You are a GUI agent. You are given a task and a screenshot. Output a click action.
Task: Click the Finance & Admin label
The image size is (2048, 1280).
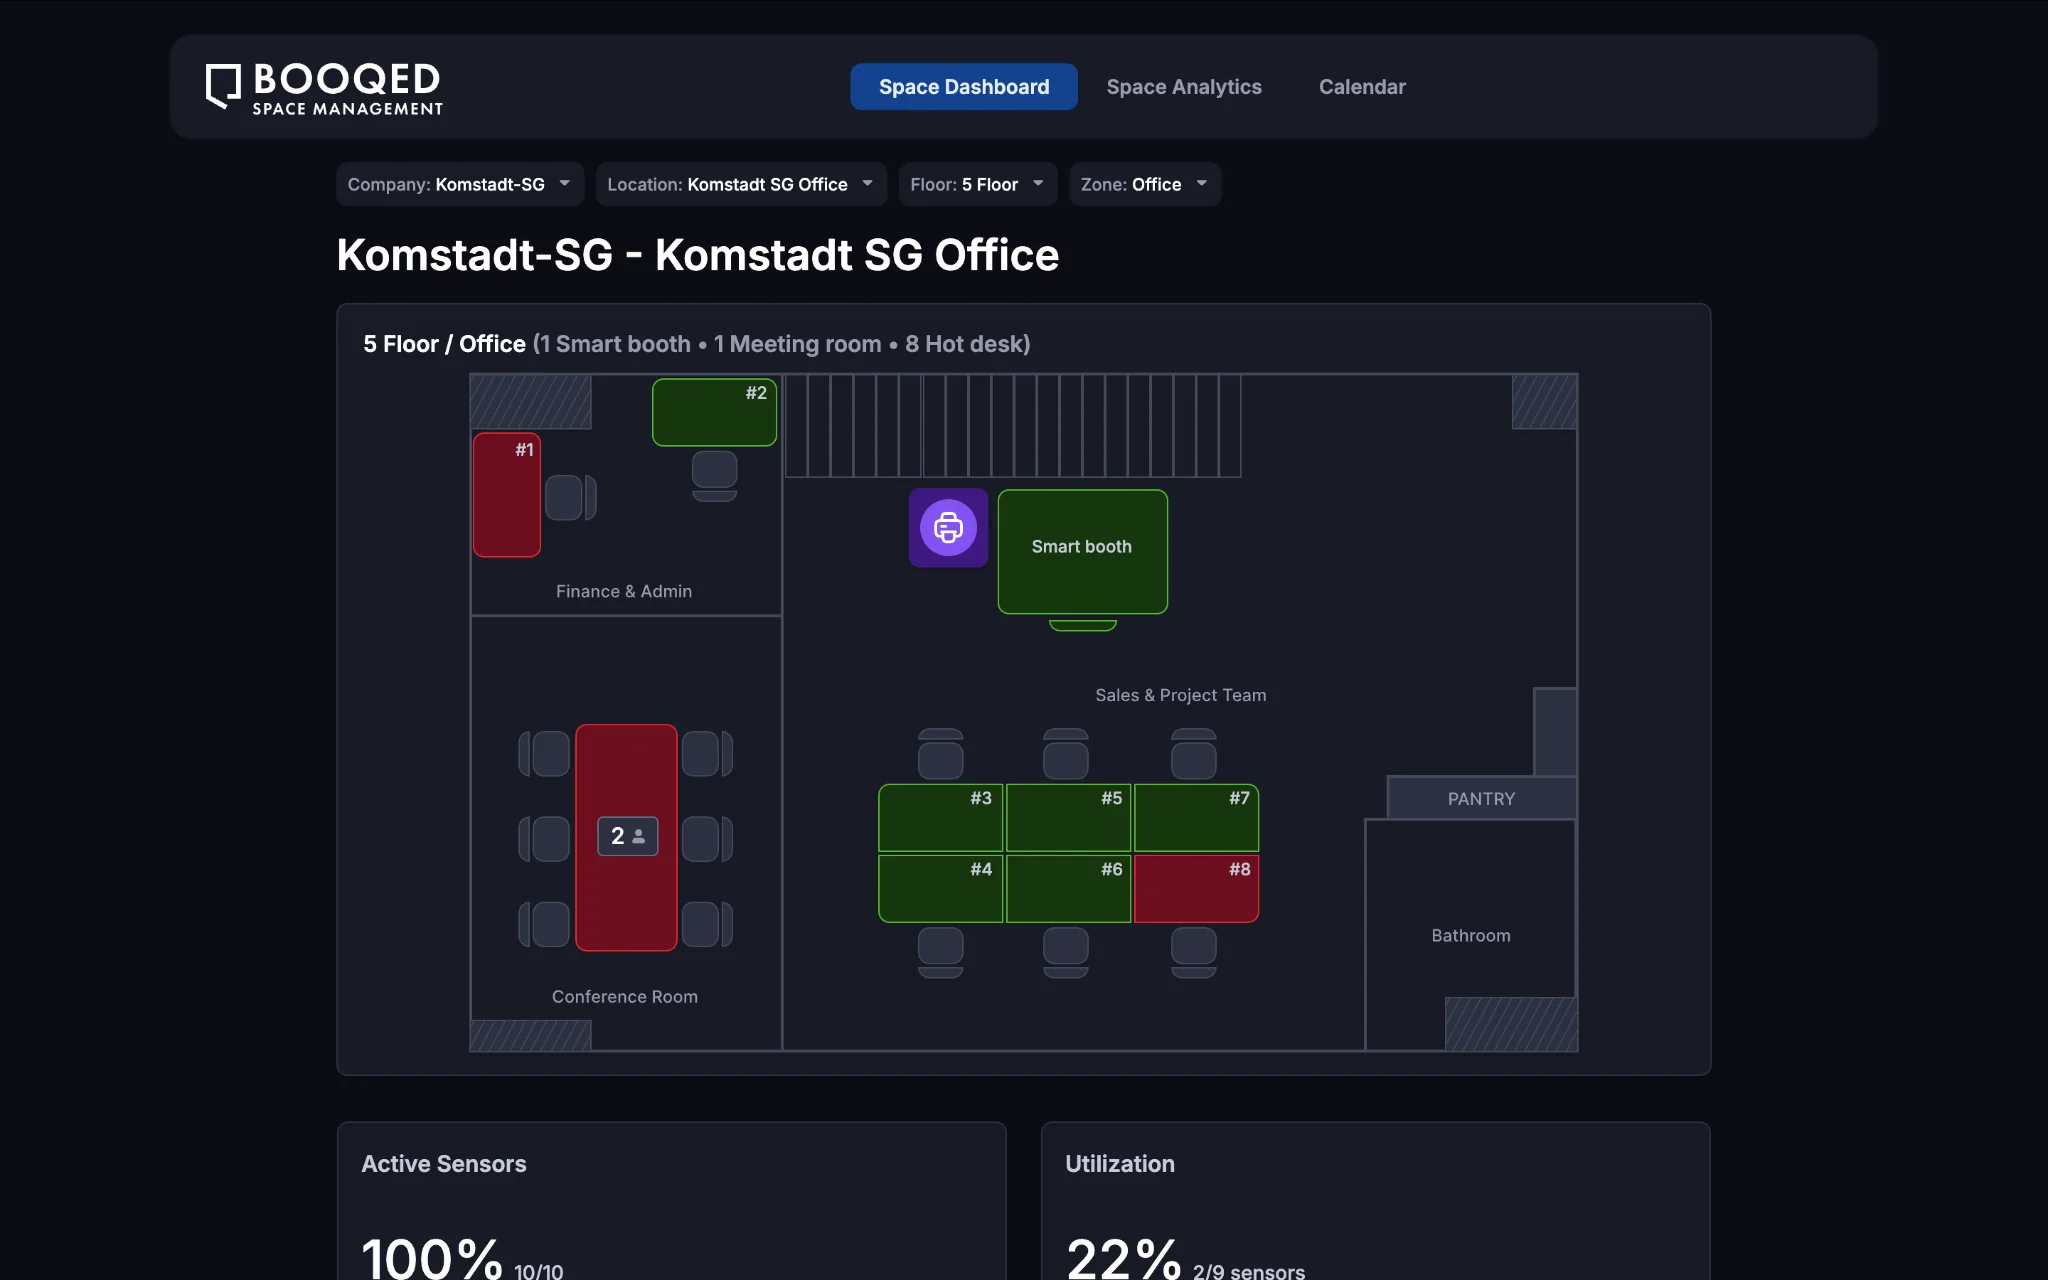coord(624,591)
